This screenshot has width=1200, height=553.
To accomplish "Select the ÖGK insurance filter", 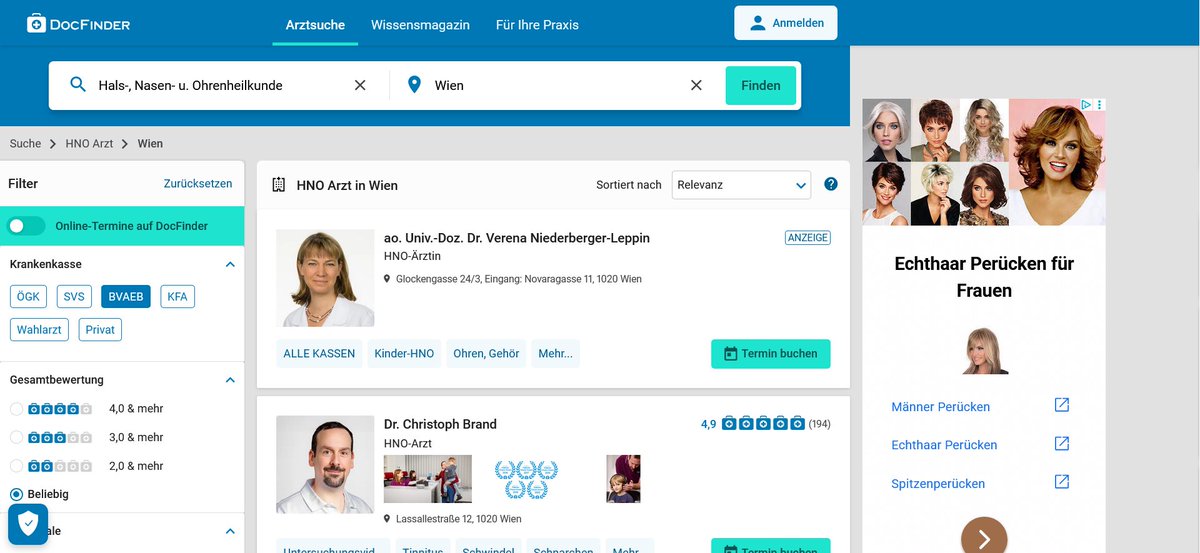I will (x=30, y=297).
